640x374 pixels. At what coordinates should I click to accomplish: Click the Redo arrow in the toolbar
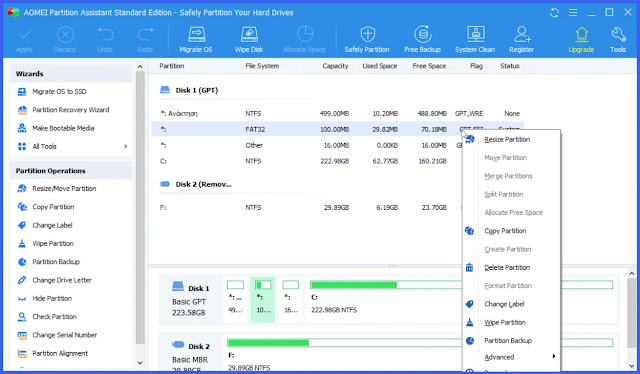[145, 39]
